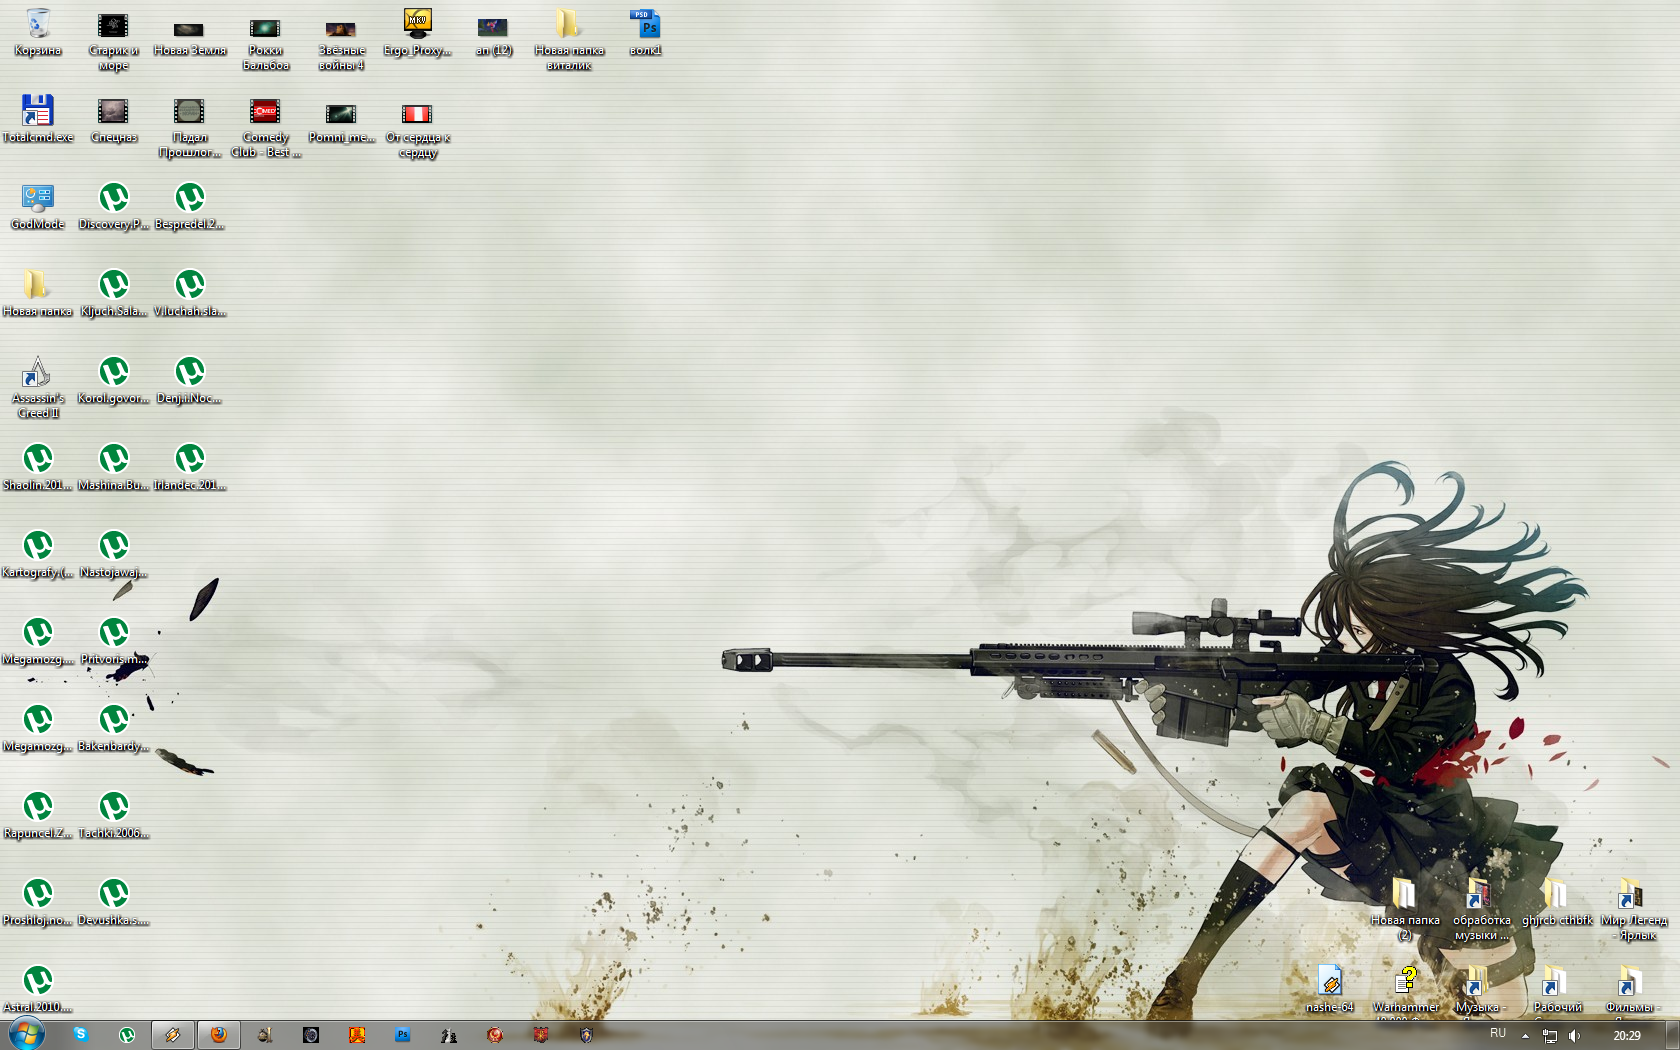This screenshot has width=1680, height=1050.
Task: Open the Tachki.2006... torrent file
Action: (114, 815)
